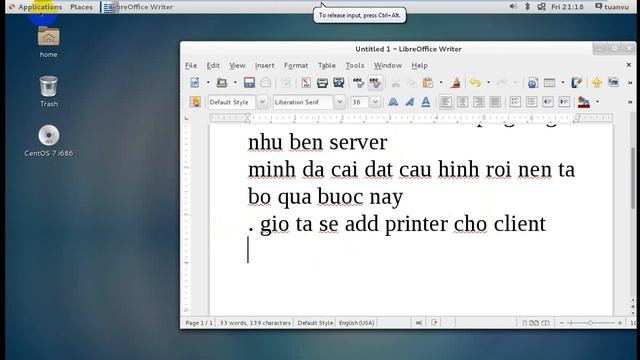The image size is (640, 360).
Task: Open the Paste dropdown arrow
Action: click(x=441, y=82)
